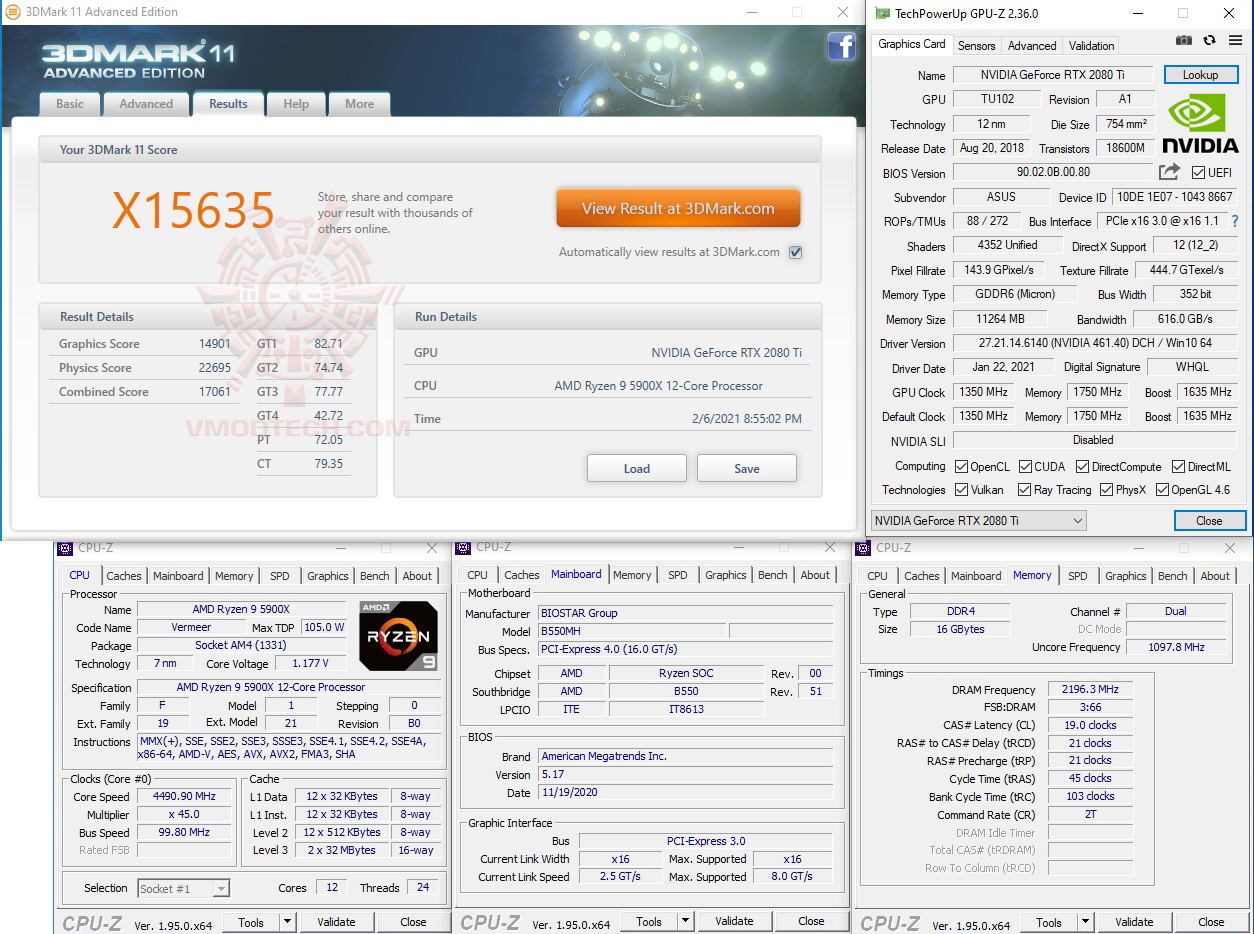This screenshot has height=934, width=1254.
Task: Toggle the DirectML checkbox
Action: [x=1178, y=467]
